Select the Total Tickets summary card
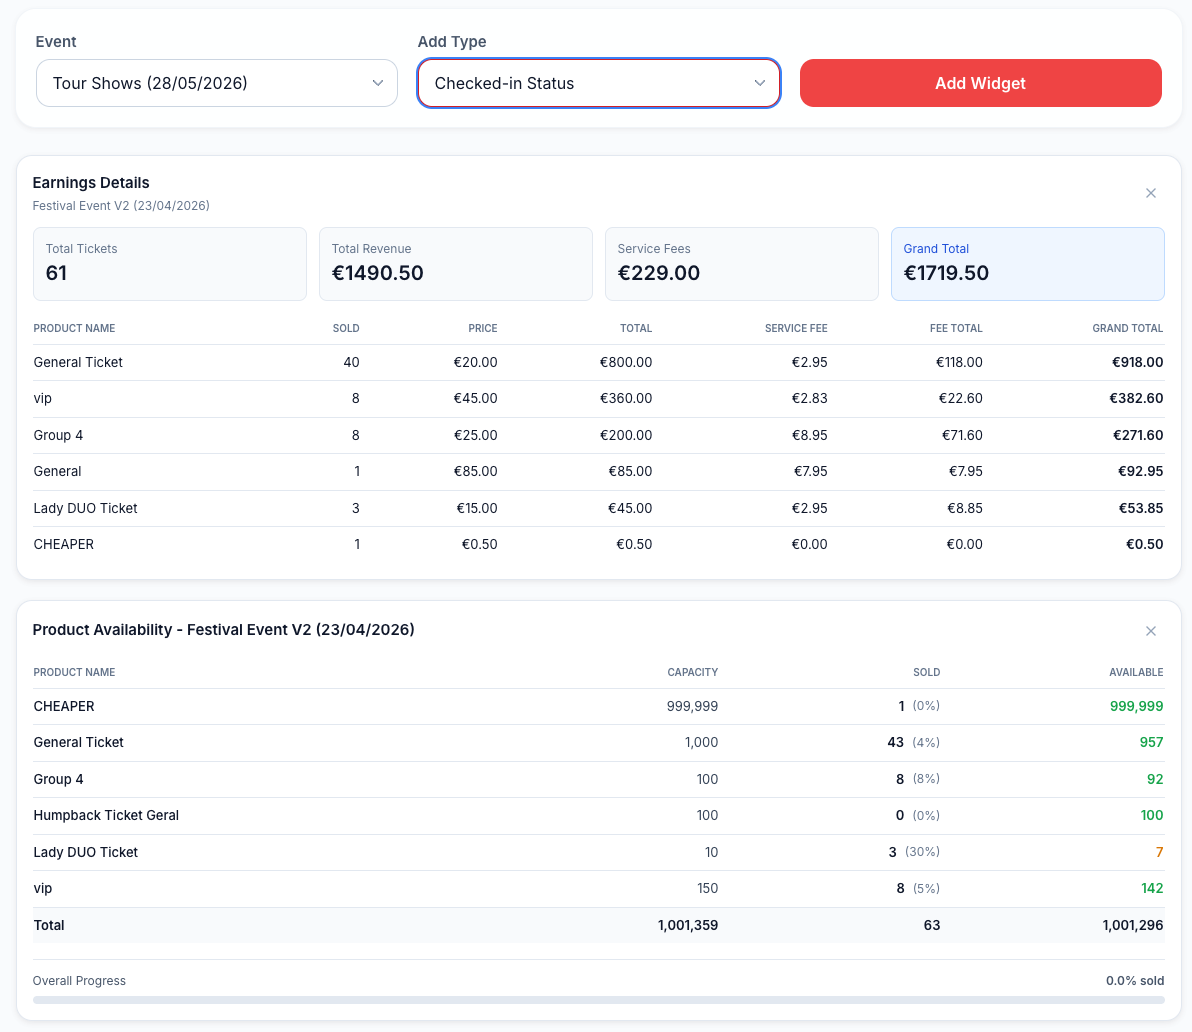The image size is (1192, 1032). tap(170, 264)
